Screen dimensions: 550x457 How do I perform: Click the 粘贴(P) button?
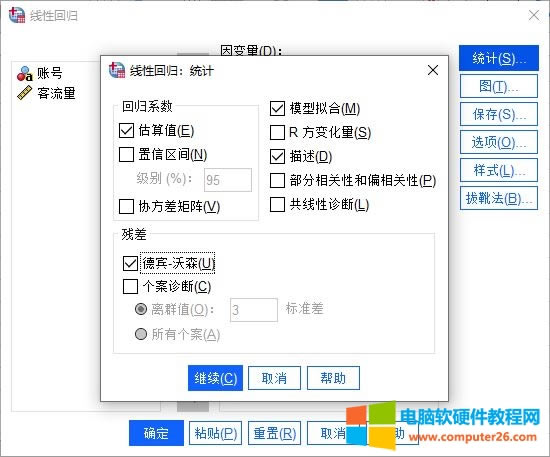pyautogui.click(x=215, y=433)
